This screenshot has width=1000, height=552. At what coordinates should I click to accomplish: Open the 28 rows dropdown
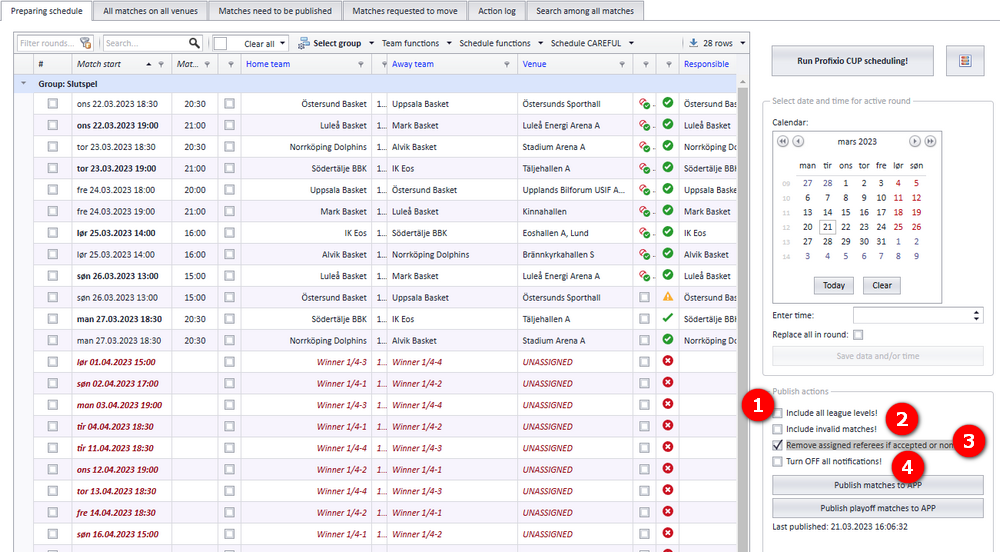(x=743, y=43)
